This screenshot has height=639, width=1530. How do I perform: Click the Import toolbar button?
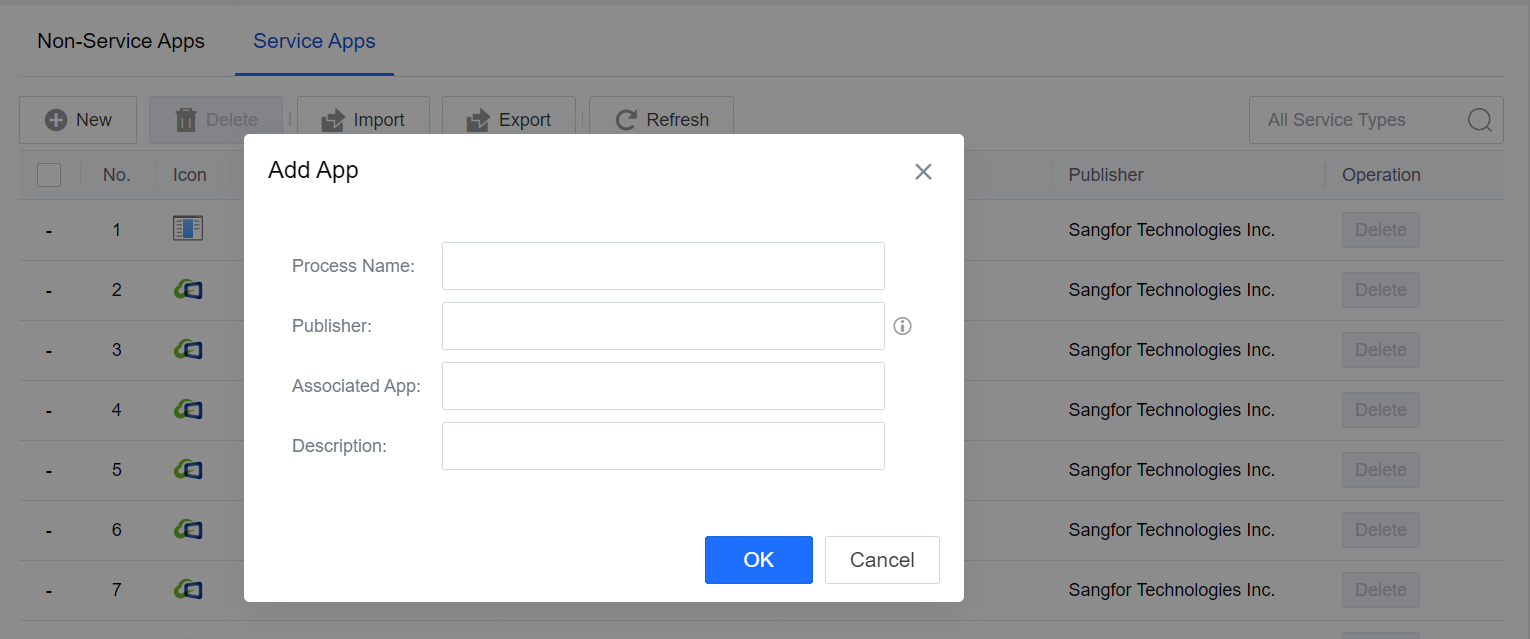pyautogui.click(x=363, y=120)
